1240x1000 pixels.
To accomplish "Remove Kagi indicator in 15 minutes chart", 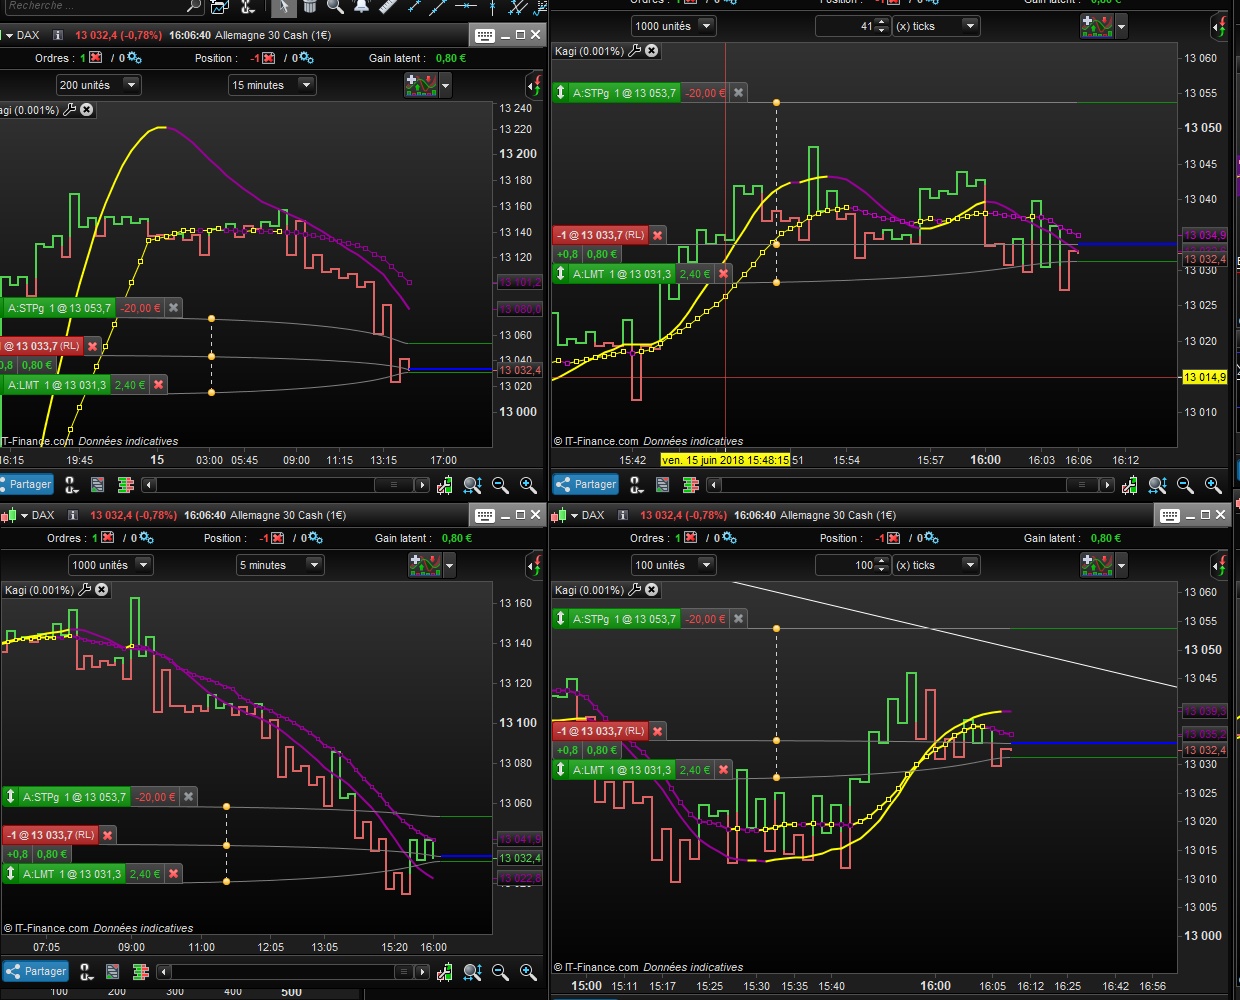I will 87,110.
